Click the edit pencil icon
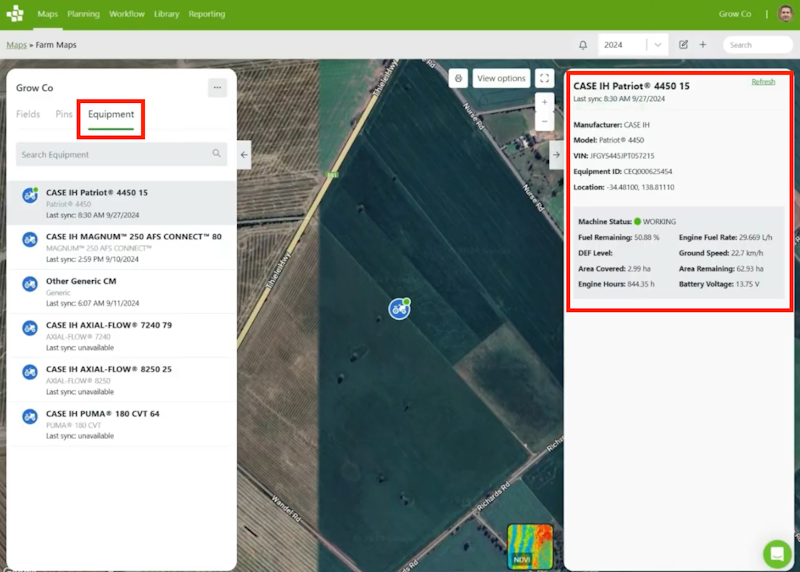 coord(683,45)
